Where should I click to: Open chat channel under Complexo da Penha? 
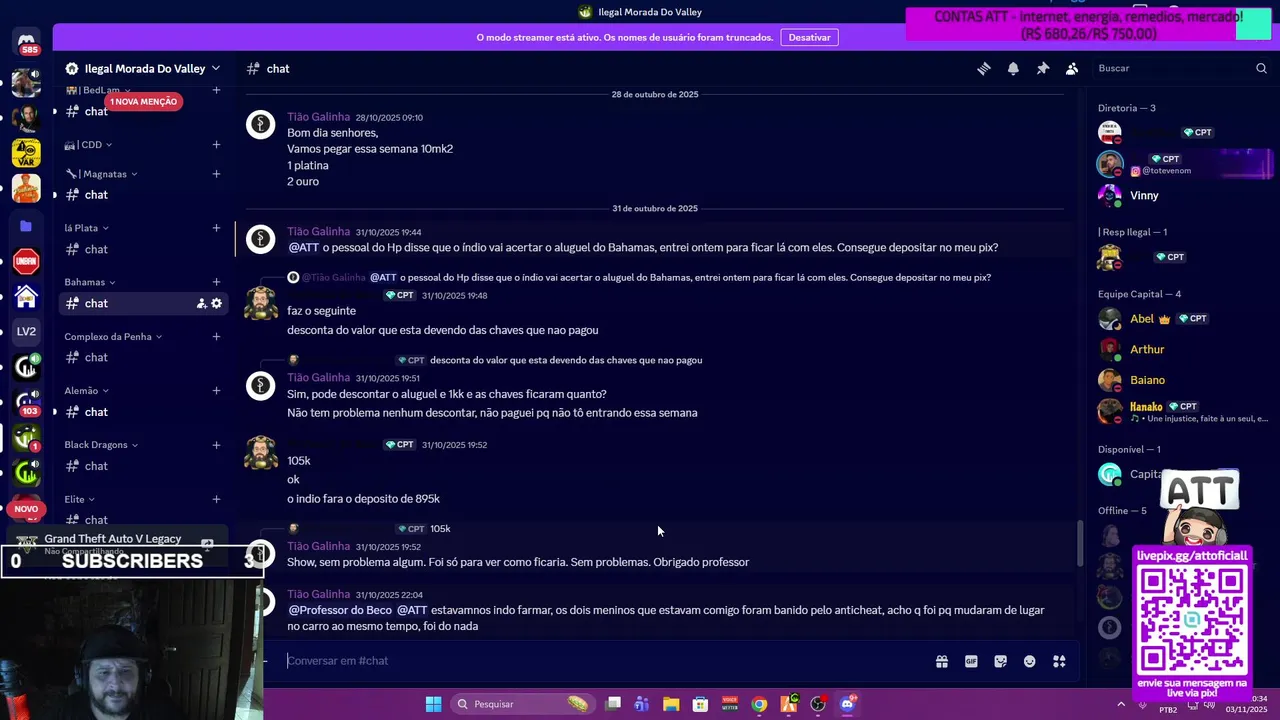click(143, 357)
